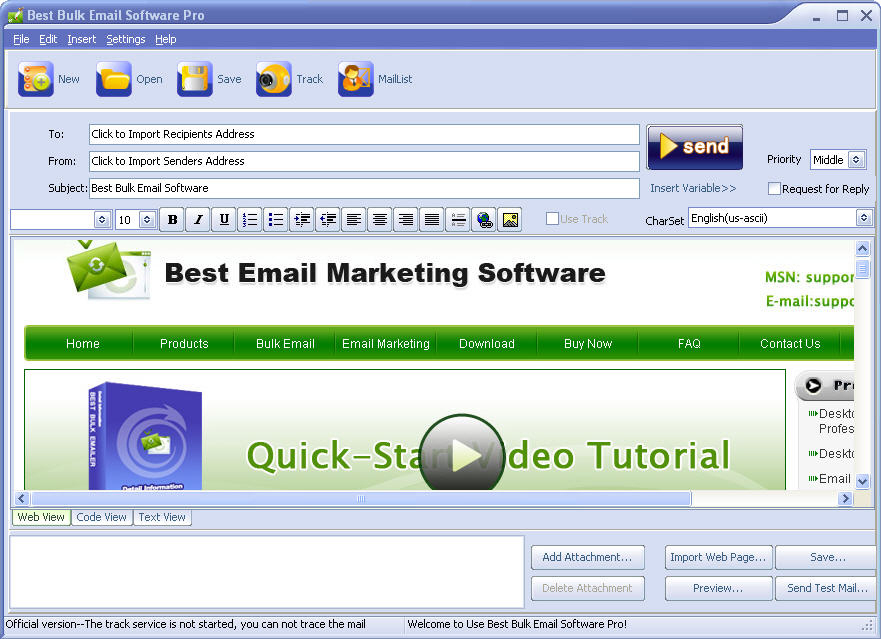Click the Add Attachment button
Screen dimensions: 881x639
(x=587, y=557)
